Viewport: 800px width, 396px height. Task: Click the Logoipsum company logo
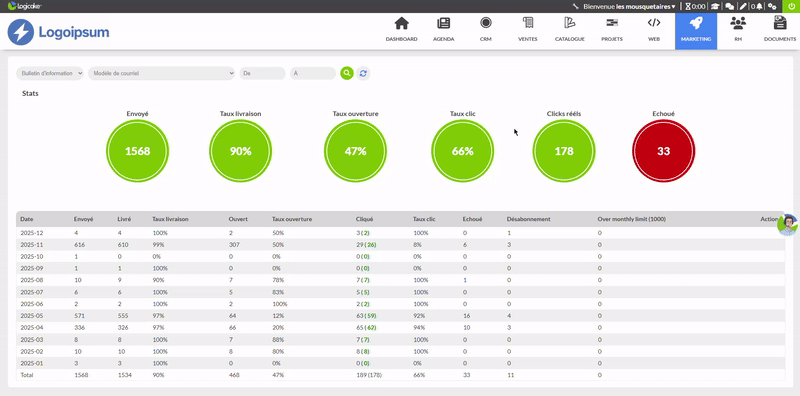58,32
